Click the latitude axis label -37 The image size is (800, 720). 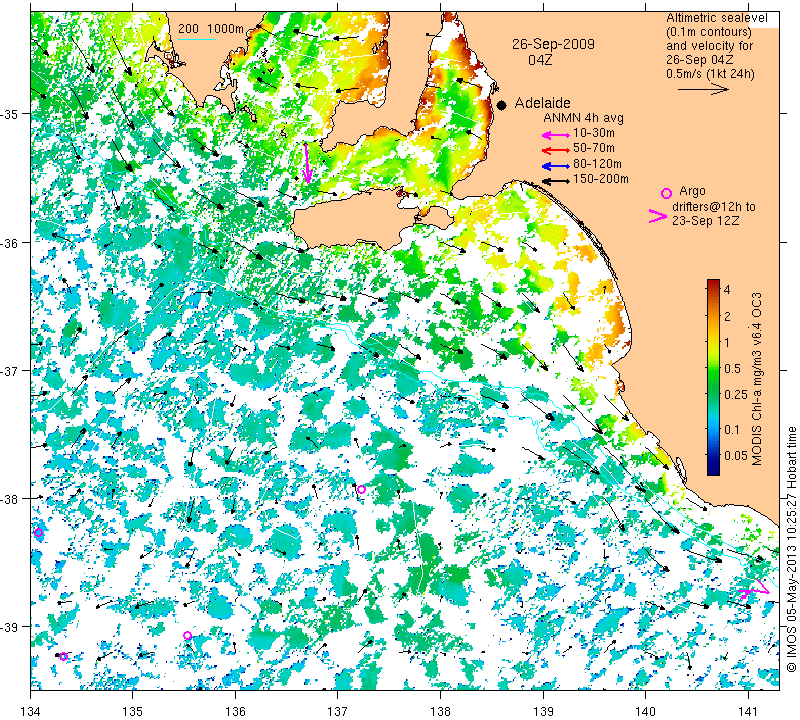[10, 370]
